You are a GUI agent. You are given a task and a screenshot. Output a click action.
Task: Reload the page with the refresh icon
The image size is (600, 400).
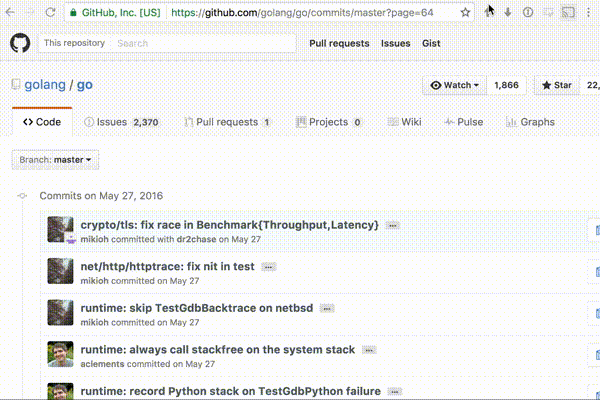(x=50, y=12)
